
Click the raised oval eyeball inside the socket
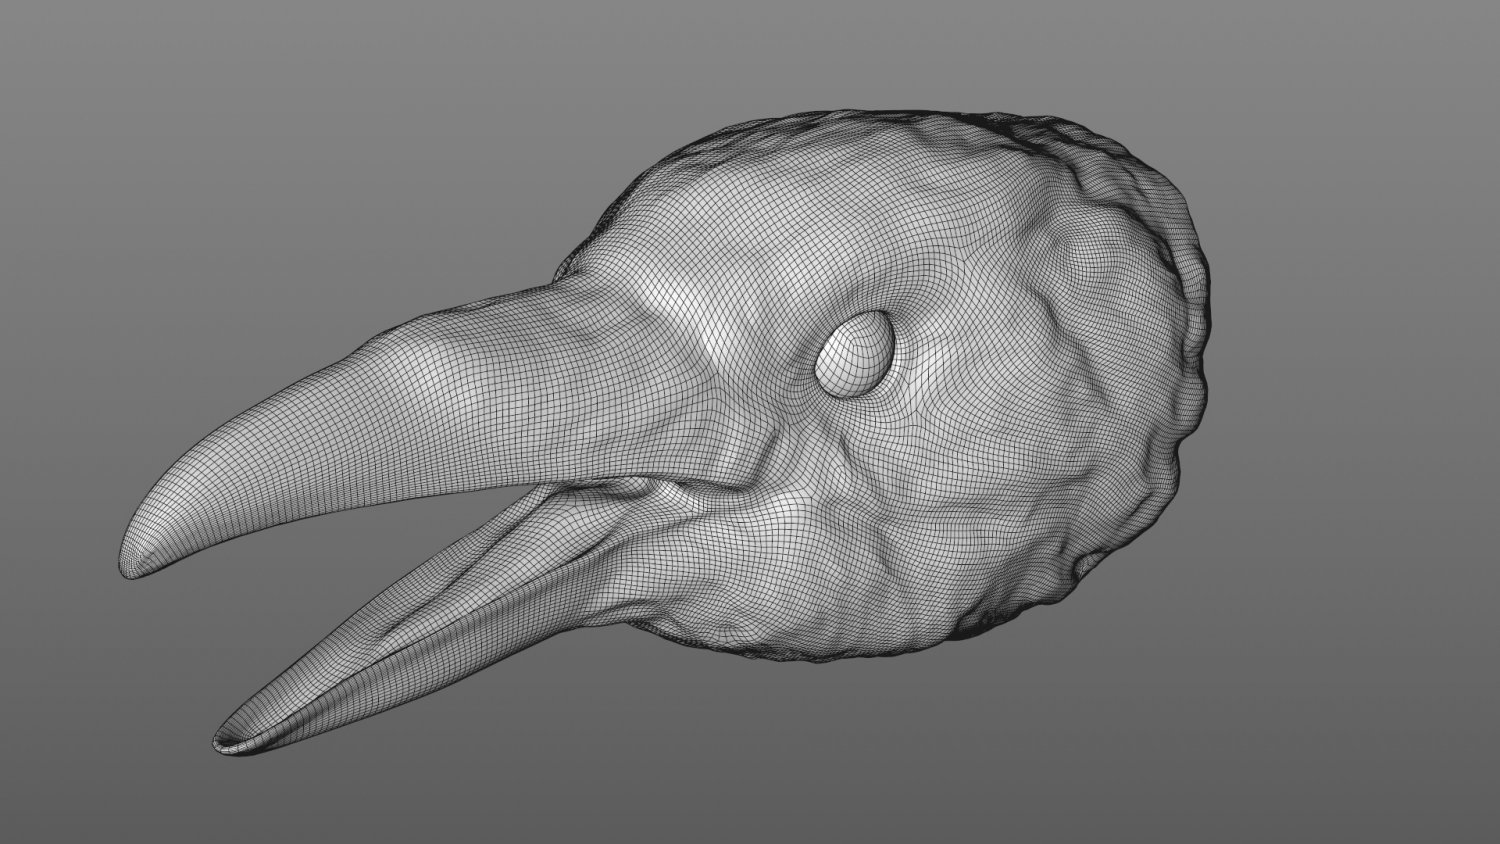pos(855,350)
